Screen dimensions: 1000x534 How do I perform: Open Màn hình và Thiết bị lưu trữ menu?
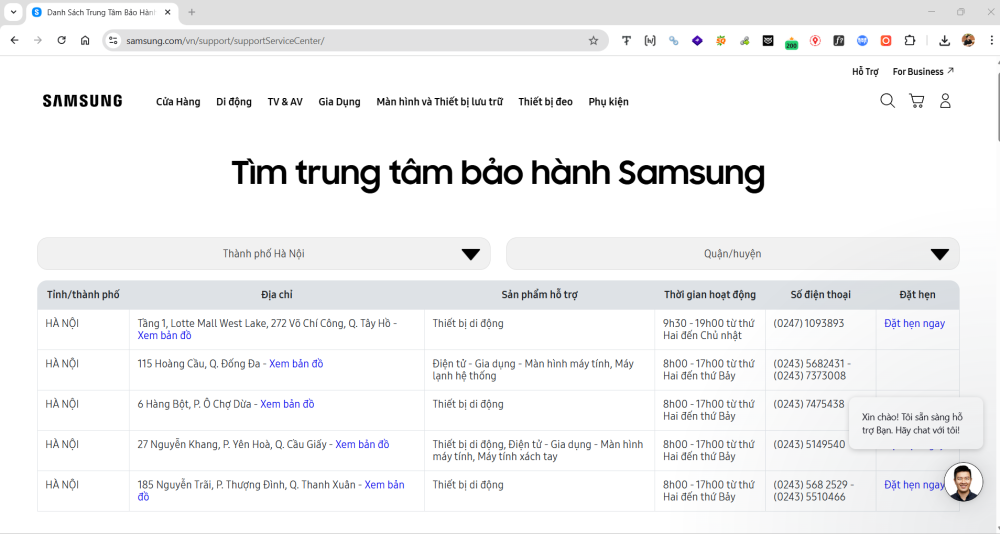439,101
